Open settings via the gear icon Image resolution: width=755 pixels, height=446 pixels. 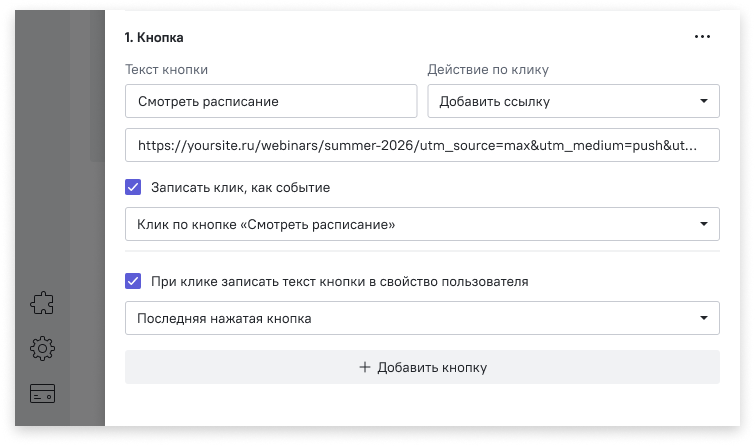coord(42,348)
